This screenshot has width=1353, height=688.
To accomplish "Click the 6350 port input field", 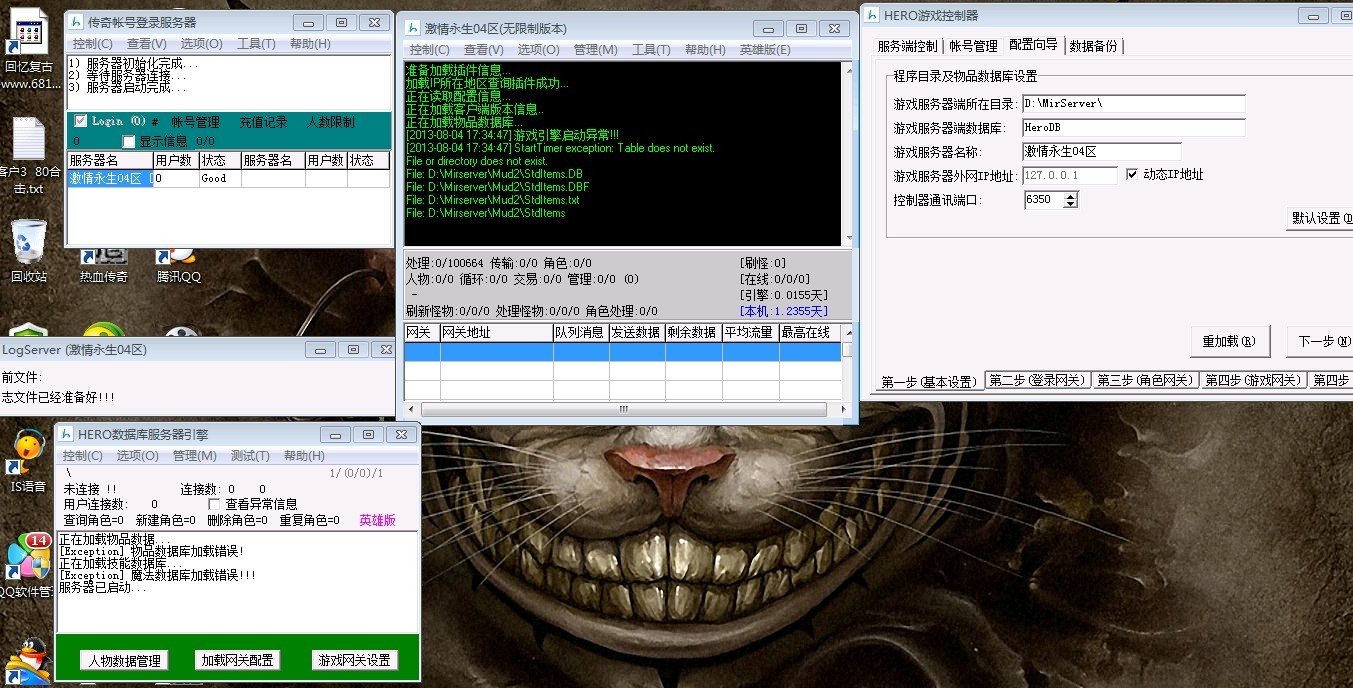I will (1044, 200).
